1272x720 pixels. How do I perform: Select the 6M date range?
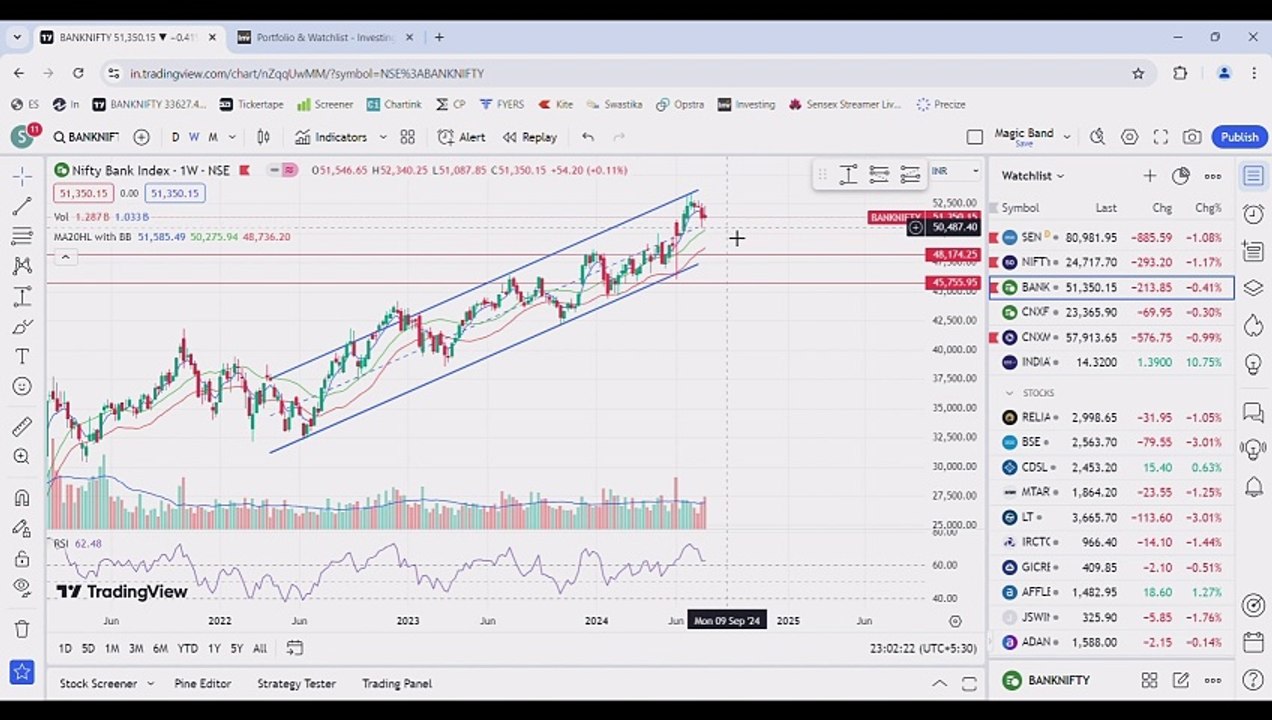point(160,649)
